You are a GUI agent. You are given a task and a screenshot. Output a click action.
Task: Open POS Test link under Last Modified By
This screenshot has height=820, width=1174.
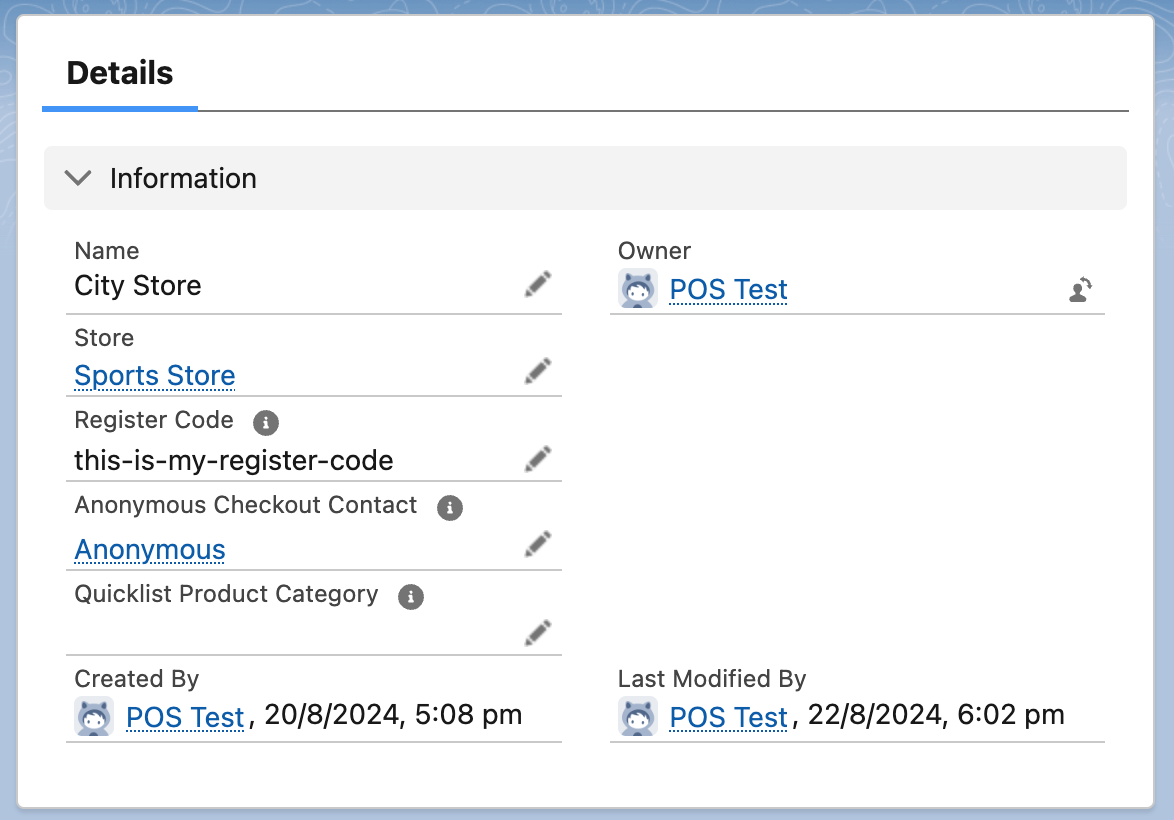729,717
